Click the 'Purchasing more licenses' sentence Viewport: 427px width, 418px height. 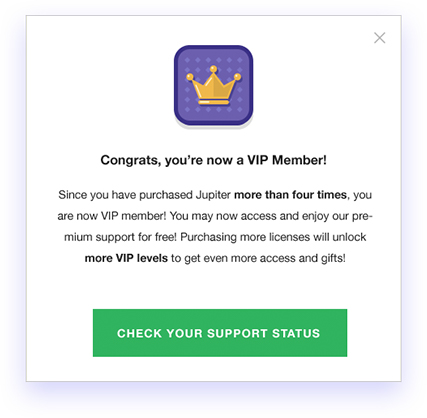pos(273,237)
